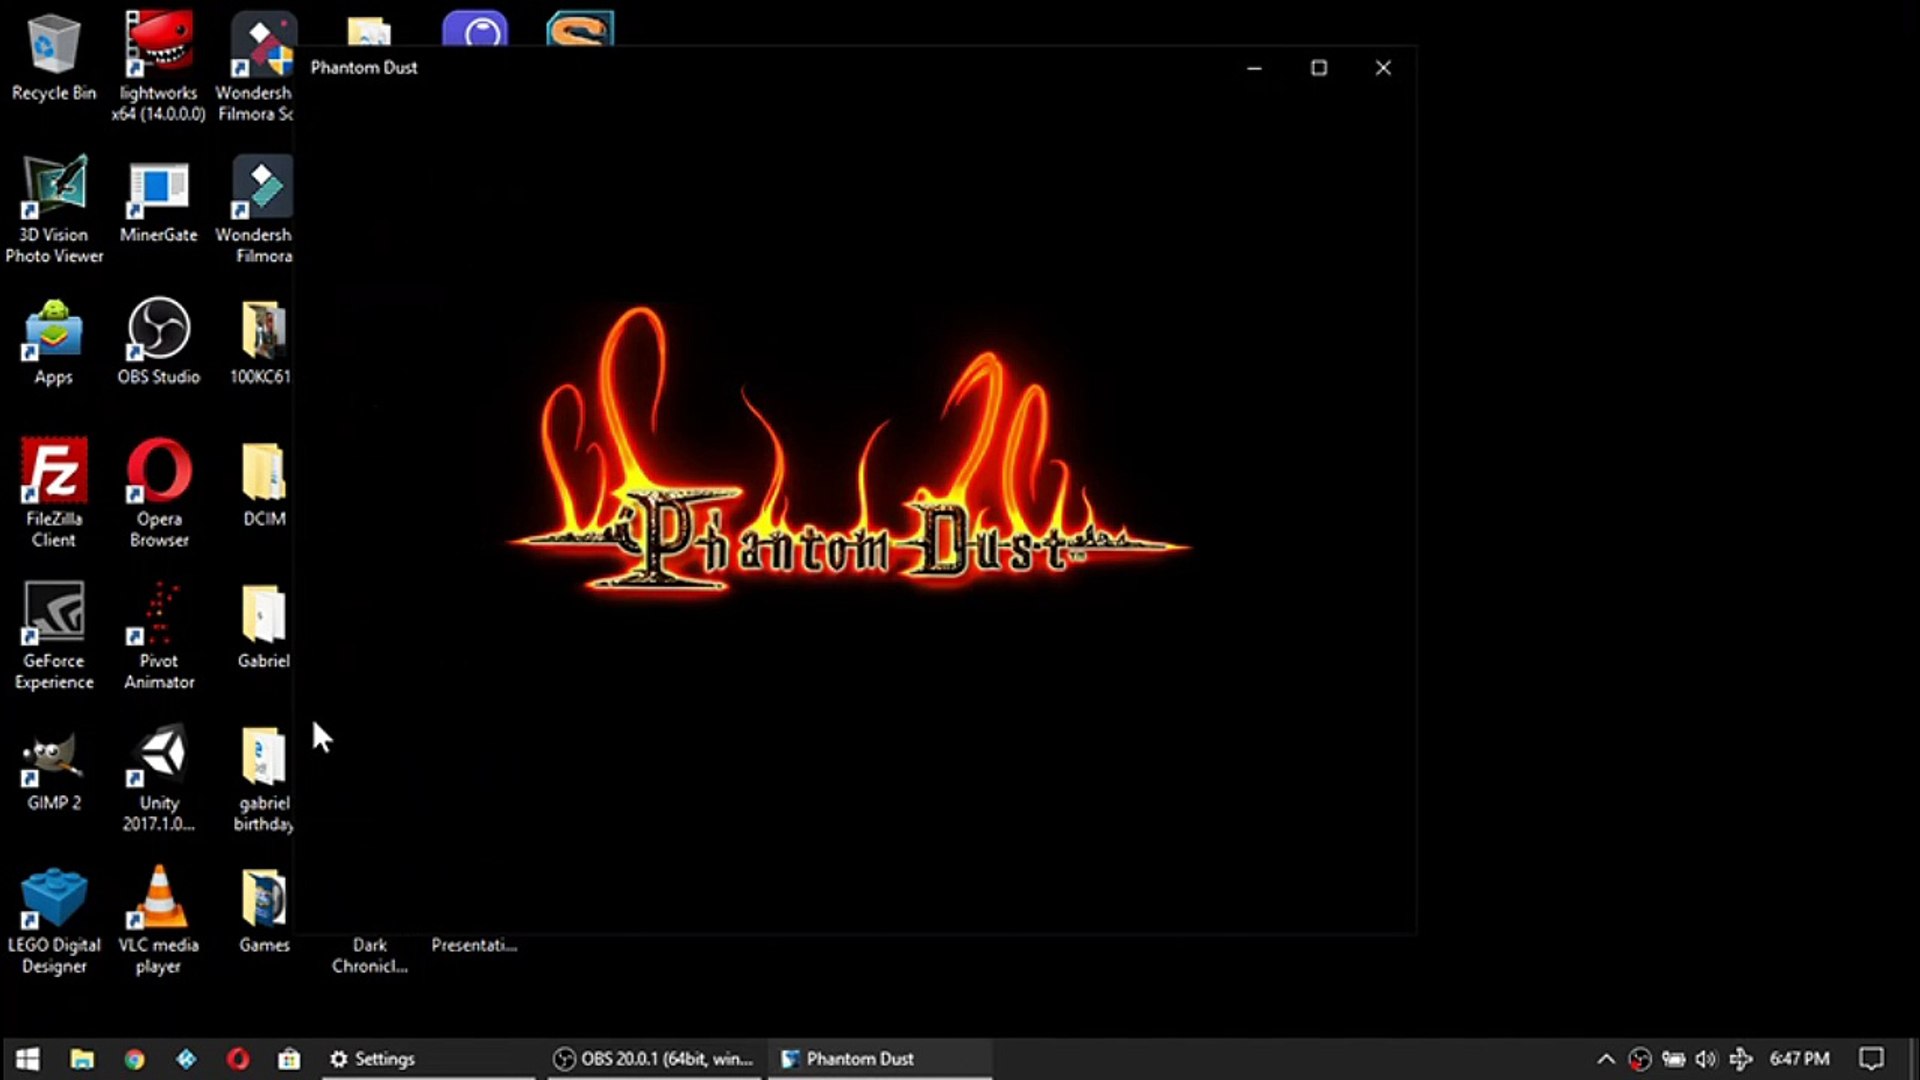The image size is (1920, 1080).
Task: Click the Presentati... desktop item label
Action: 474,945
